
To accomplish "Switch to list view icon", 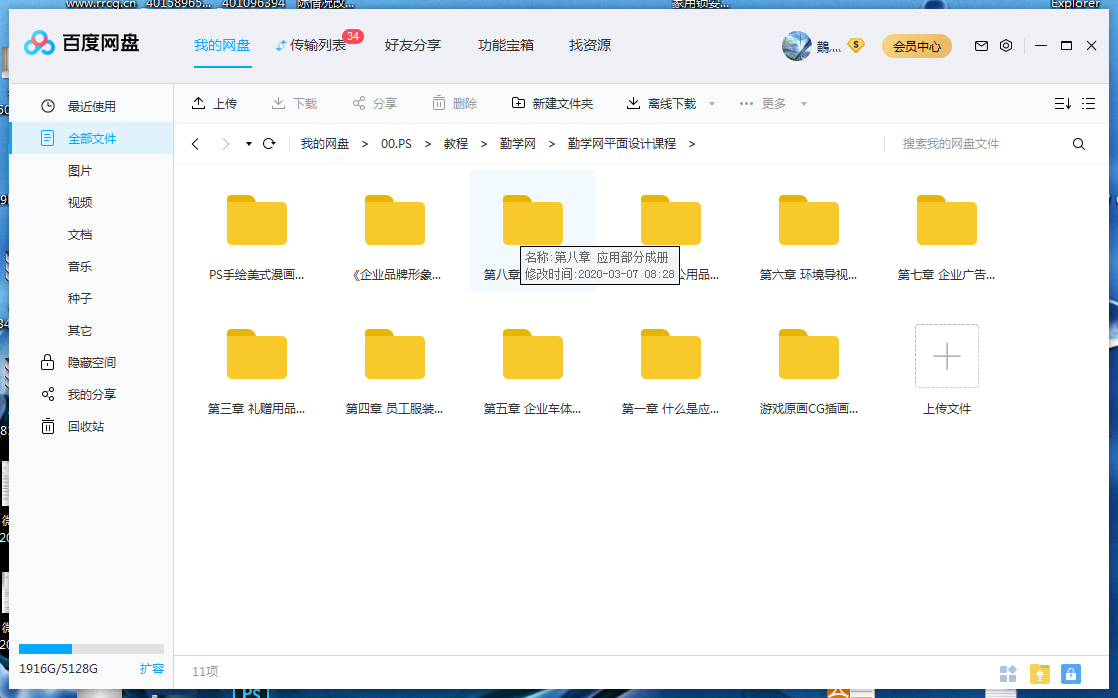I will pos(1088,103).
